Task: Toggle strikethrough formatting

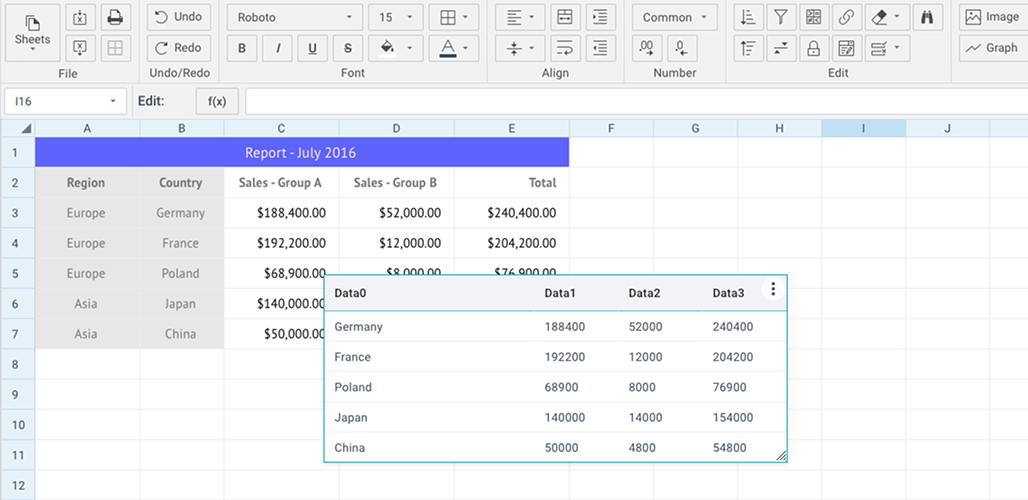Action: pos(347,48)
